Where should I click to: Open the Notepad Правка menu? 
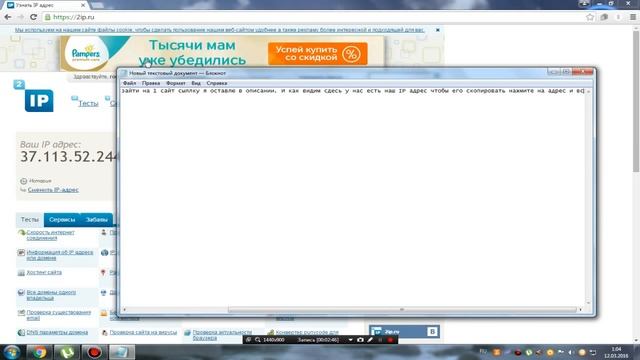pos(151,83)
